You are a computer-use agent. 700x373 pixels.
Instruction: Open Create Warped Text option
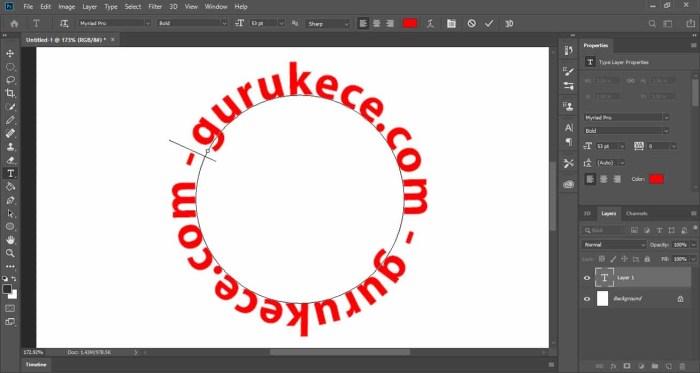tap(430, 24)
